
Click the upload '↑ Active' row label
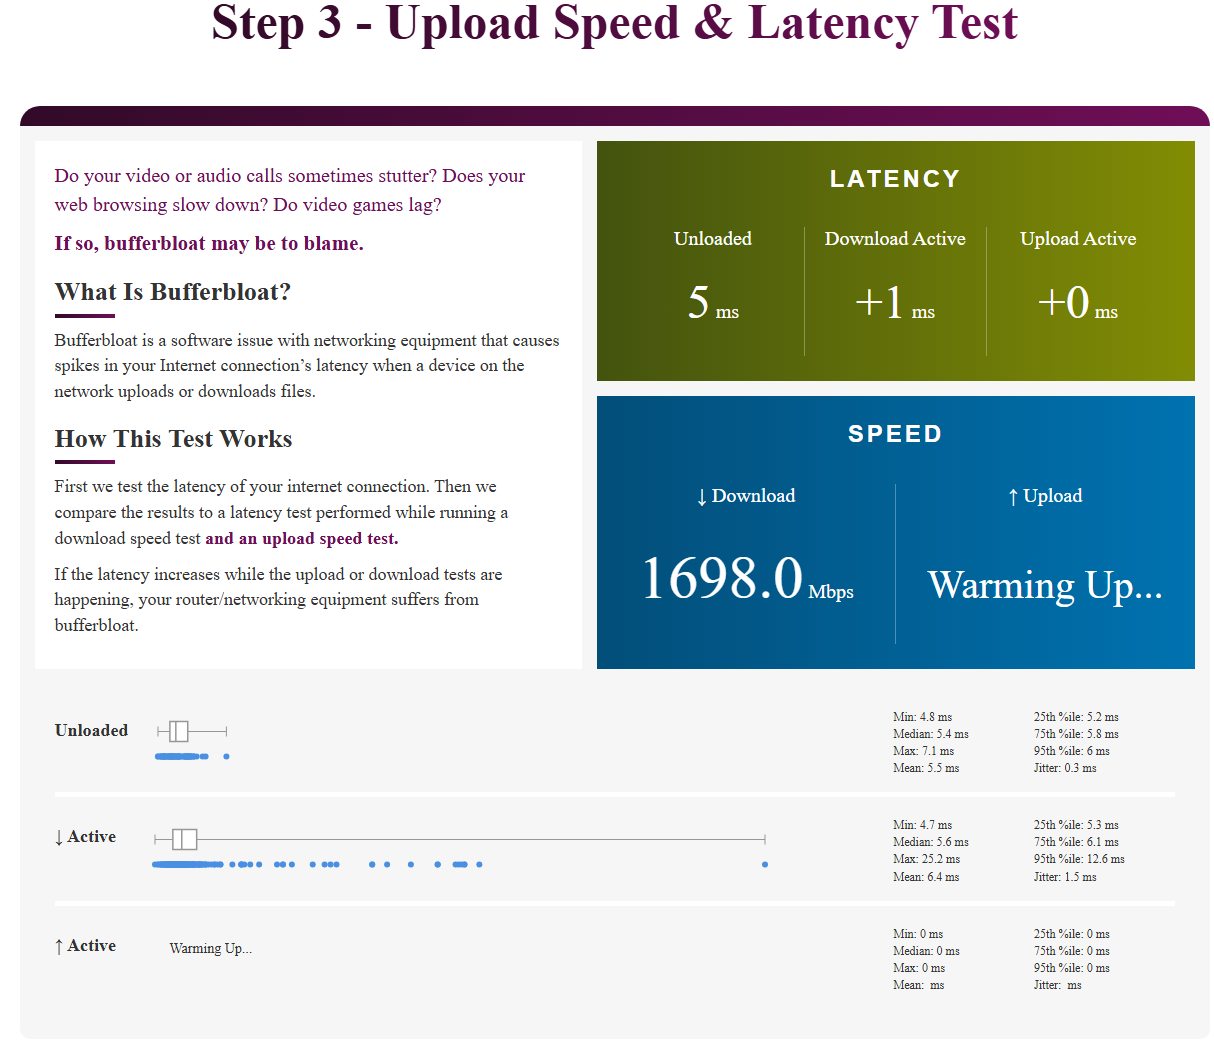(85, 946)
